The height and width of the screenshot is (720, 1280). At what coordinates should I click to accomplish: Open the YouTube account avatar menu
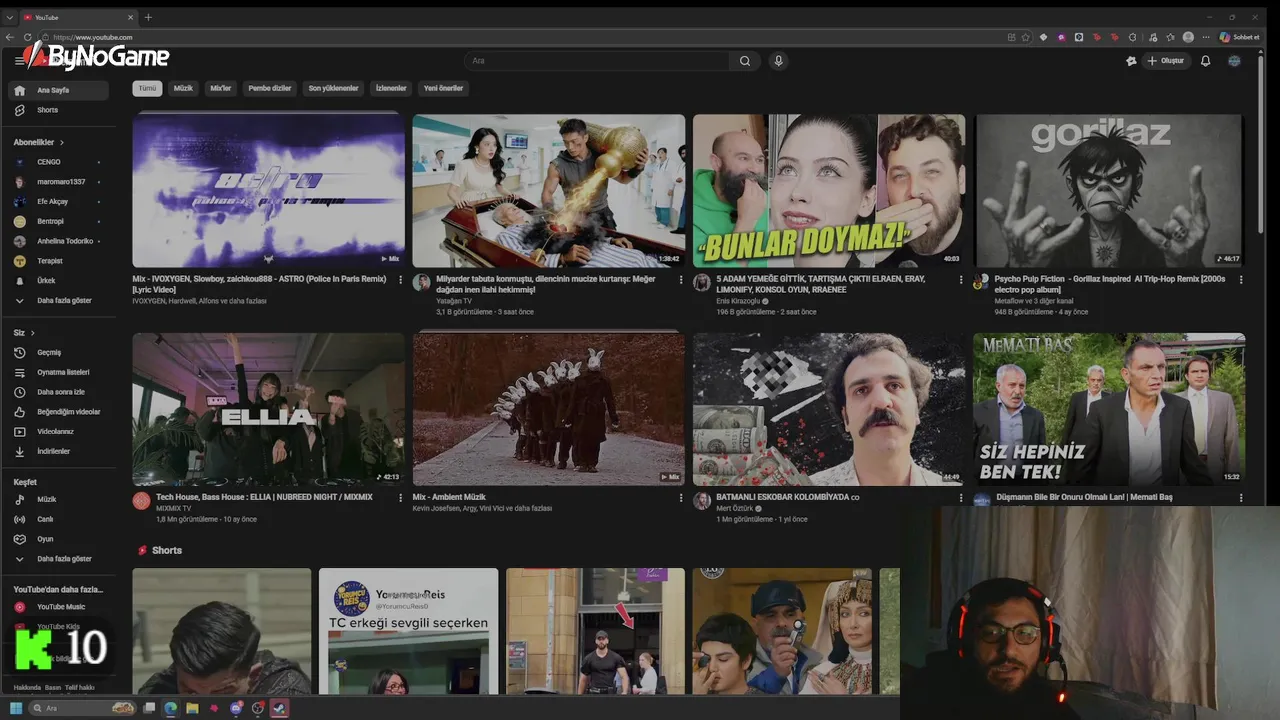tap(1234, 61)
